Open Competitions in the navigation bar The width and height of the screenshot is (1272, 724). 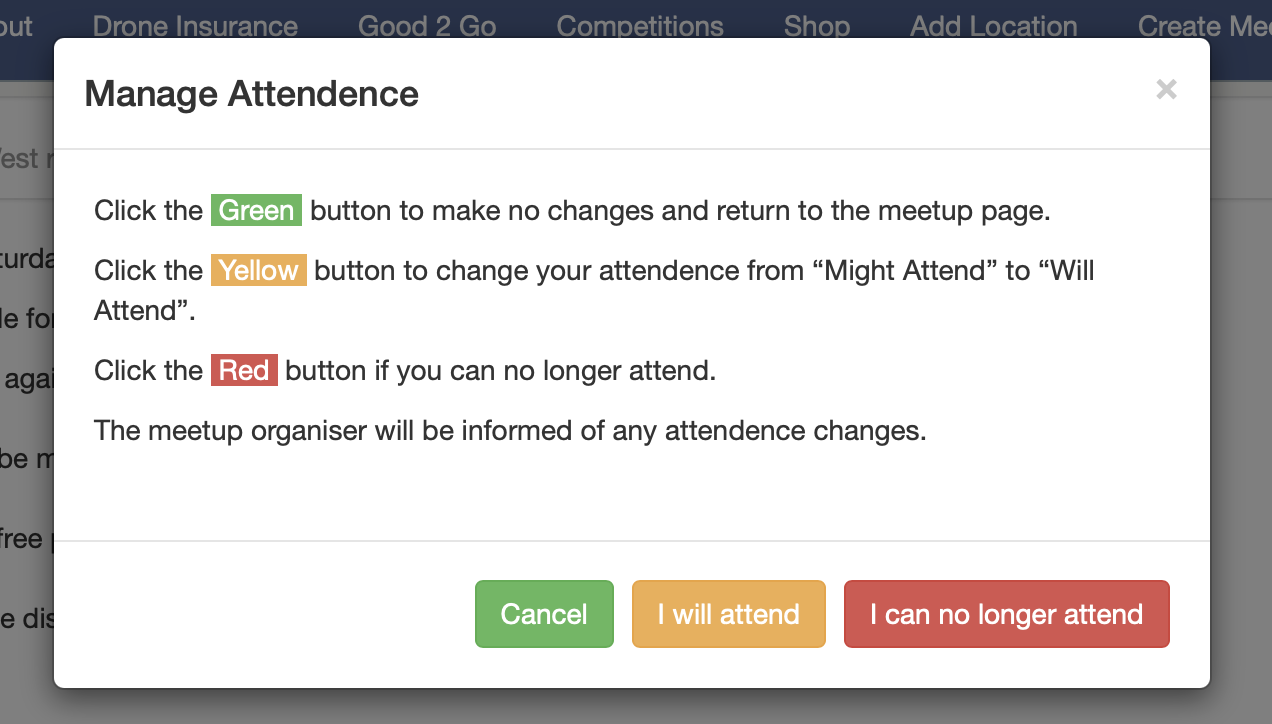(x=640, y=26)
